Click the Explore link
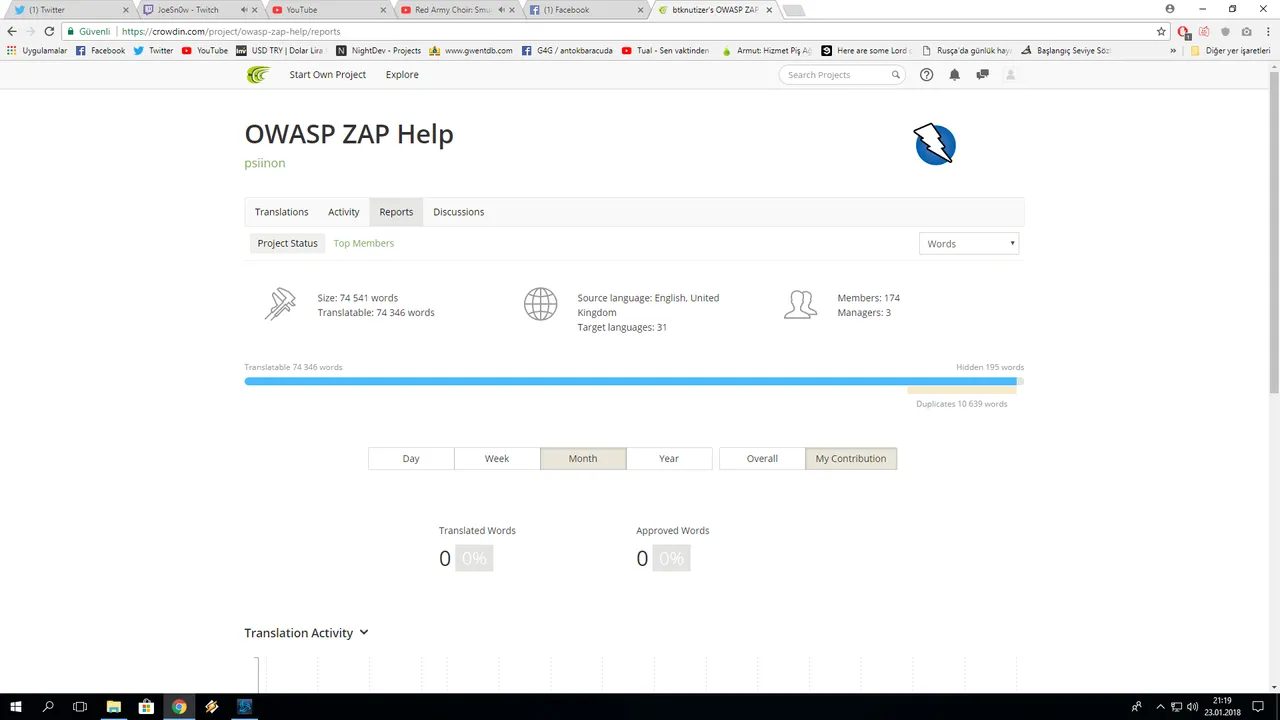This screenshot has width=1280, height=720. 402,75
